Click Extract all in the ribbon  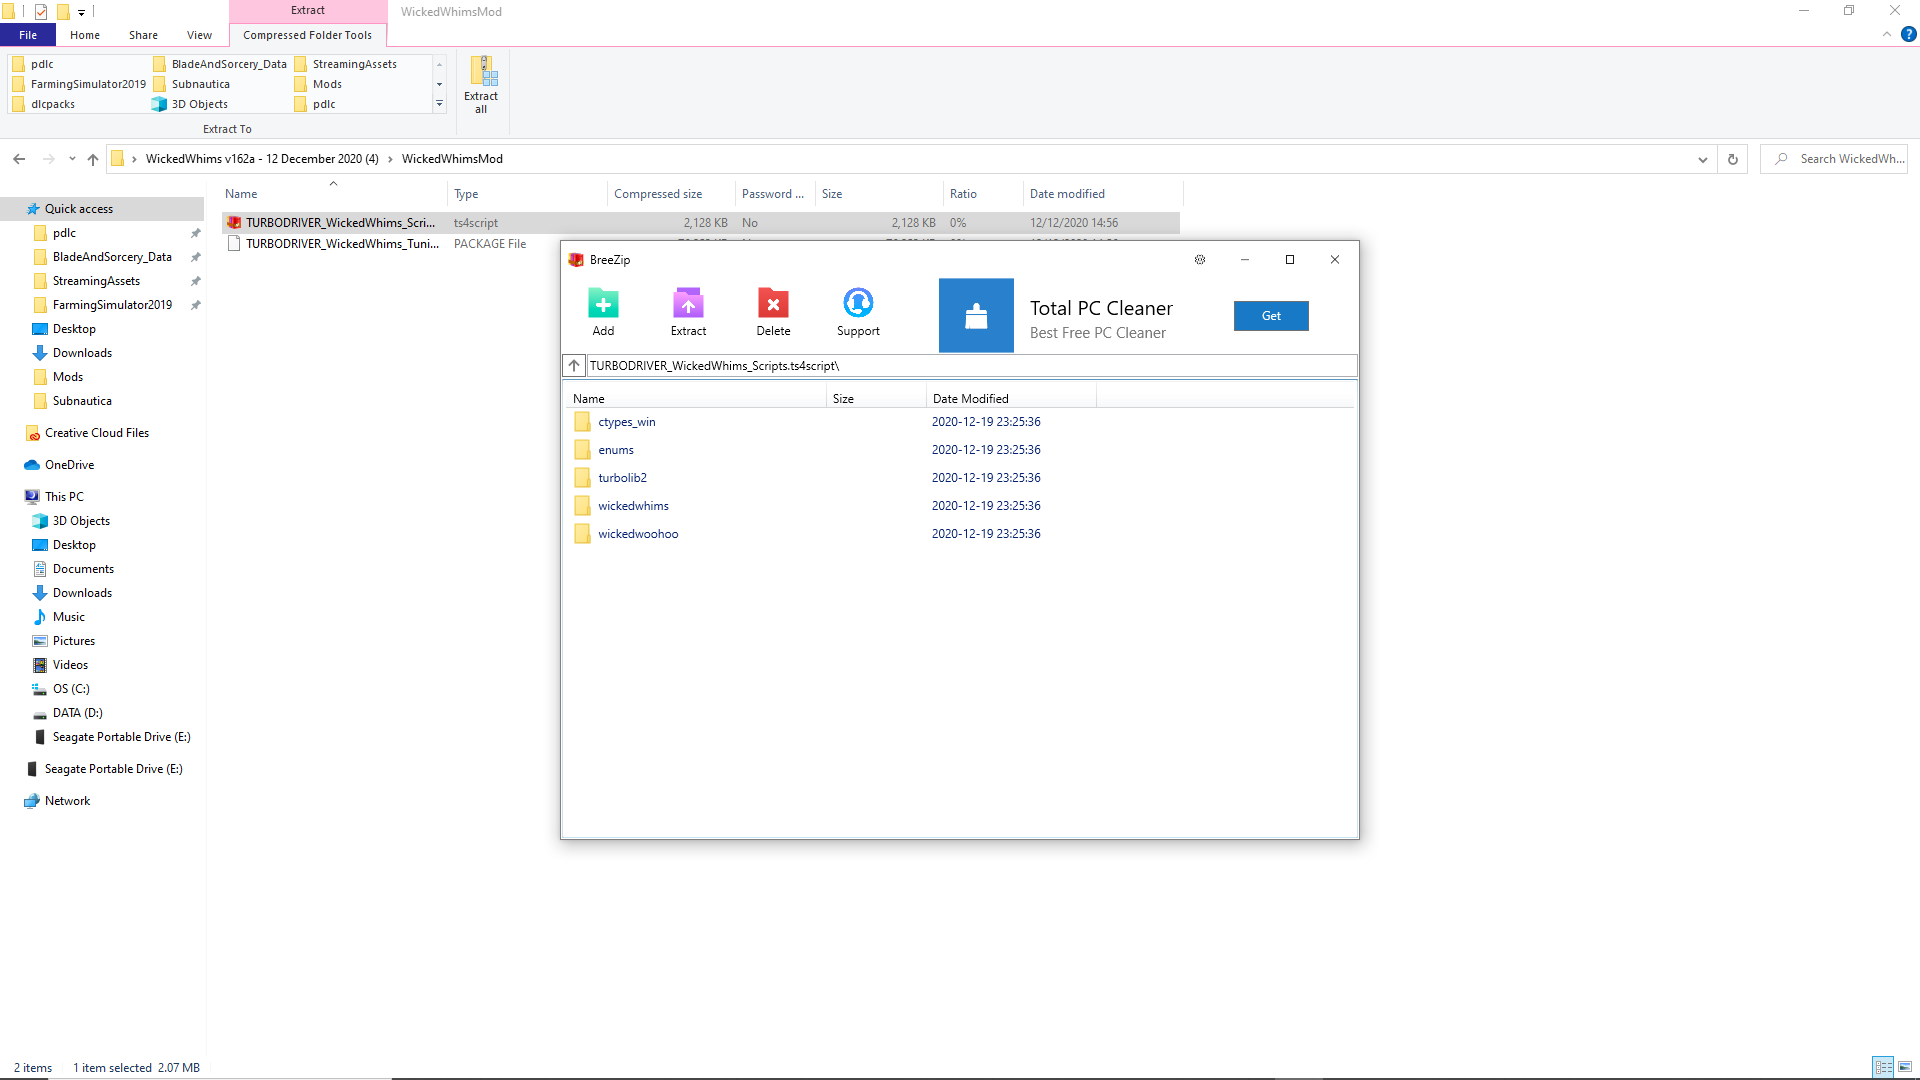click(481, 84)
